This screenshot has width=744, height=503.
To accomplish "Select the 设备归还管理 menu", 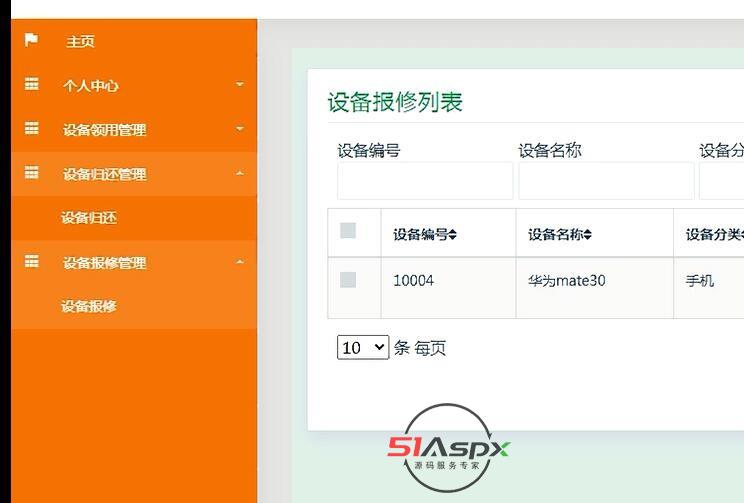I will coord(134,174).
